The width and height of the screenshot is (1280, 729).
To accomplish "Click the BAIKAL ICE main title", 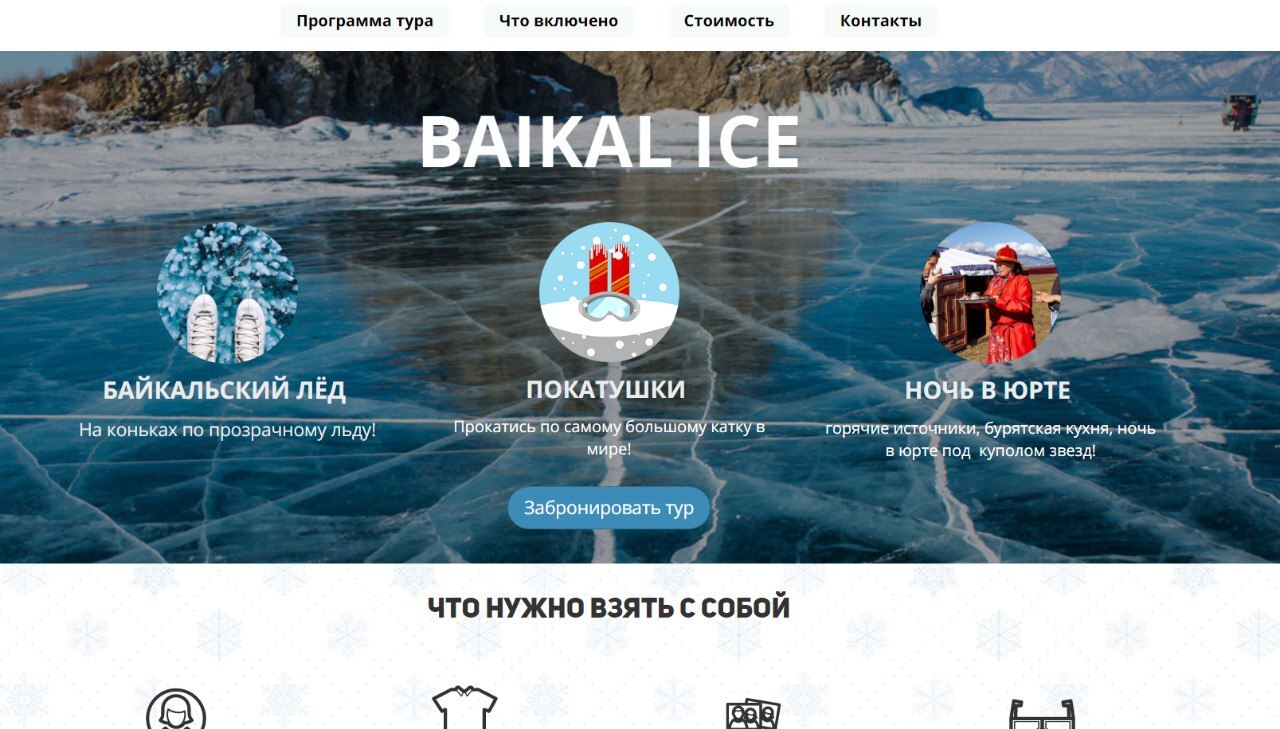I will pos(609,142).
